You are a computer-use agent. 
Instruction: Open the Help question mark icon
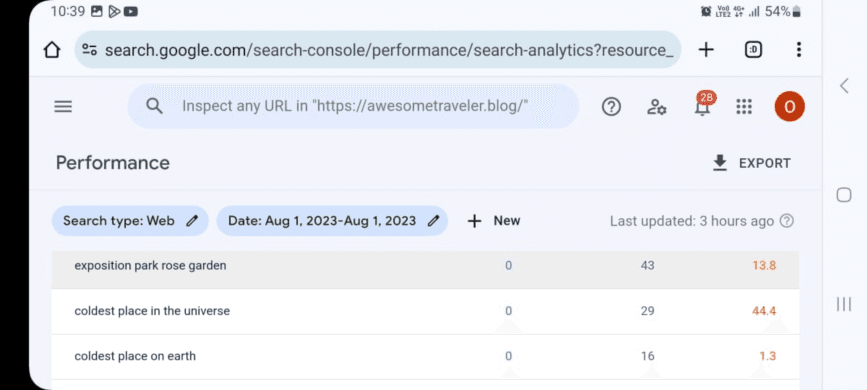(611, 106)
